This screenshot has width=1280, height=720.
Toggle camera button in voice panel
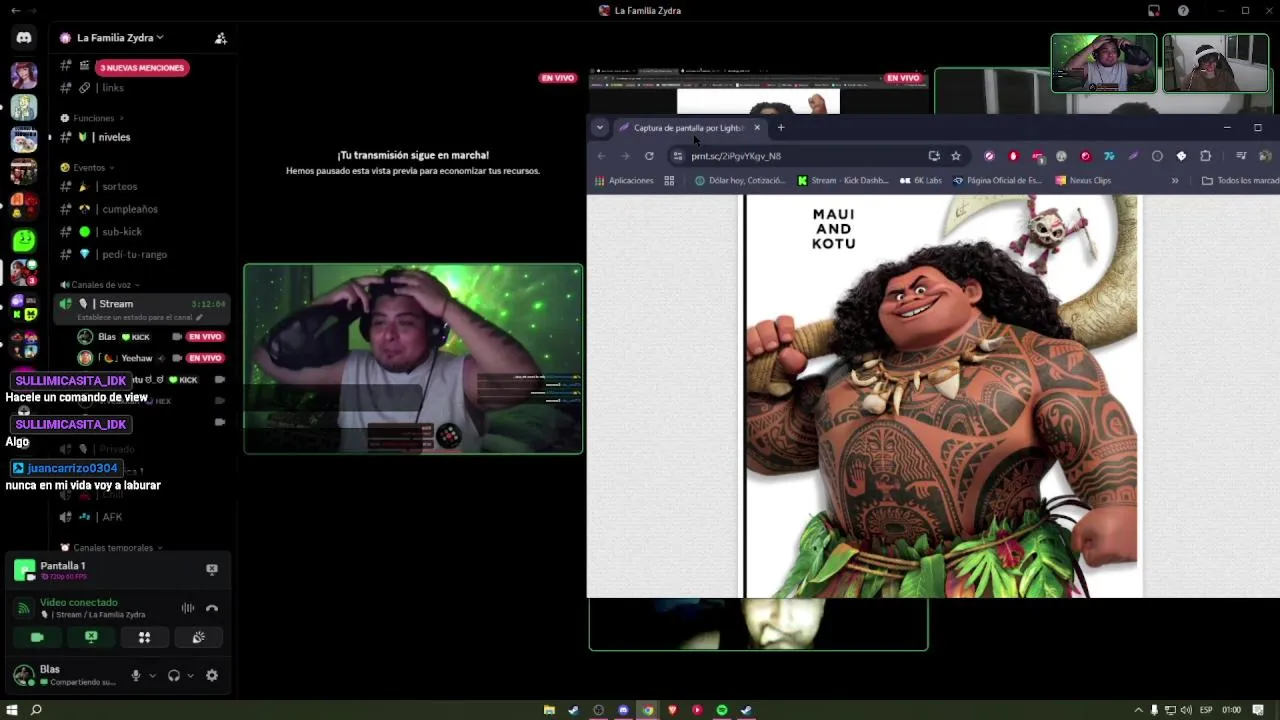37,637
